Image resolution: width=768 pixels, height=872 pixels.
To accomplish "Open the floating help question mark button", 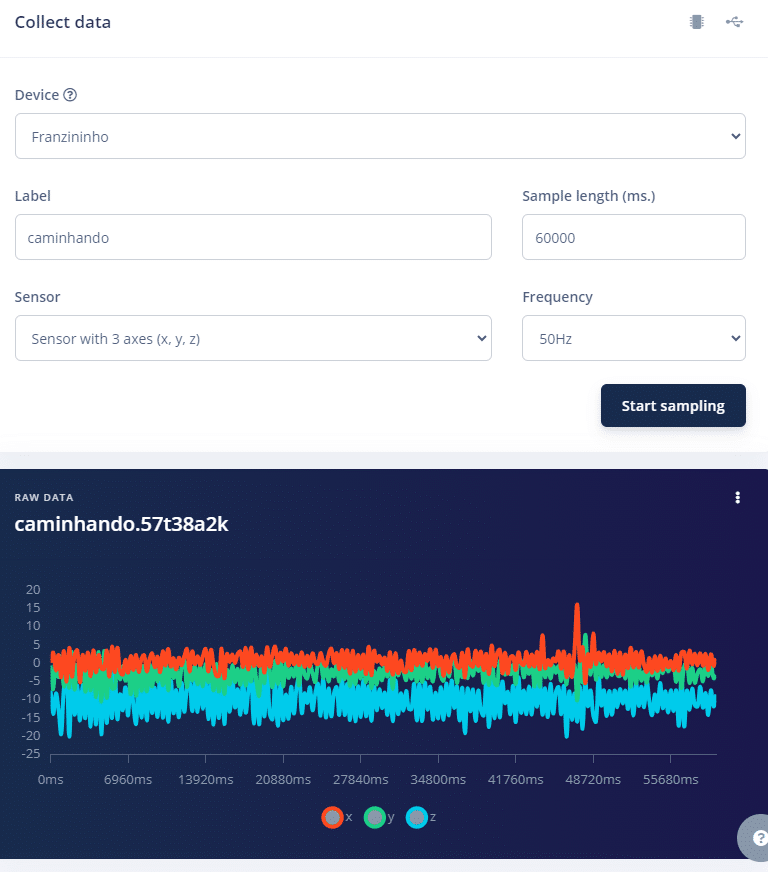I will pos(759,838).
